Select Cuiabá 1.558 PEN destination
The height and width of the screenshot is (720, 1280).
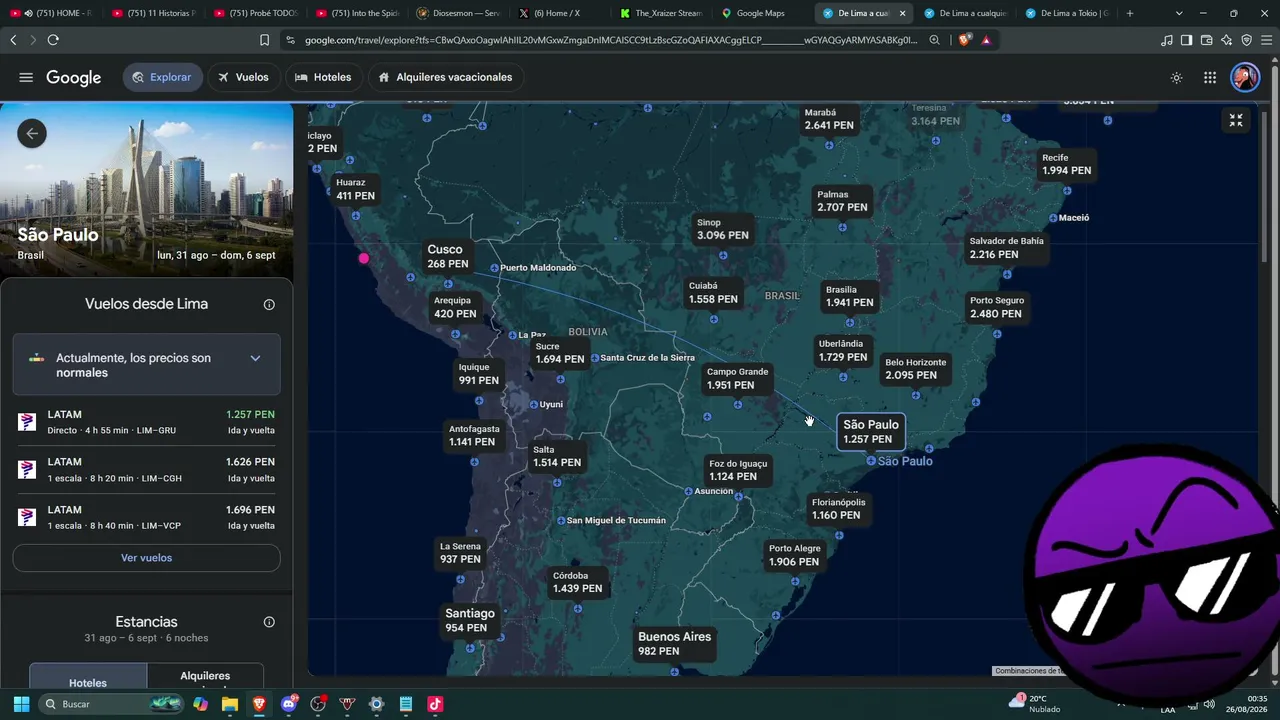click(712, 293)
